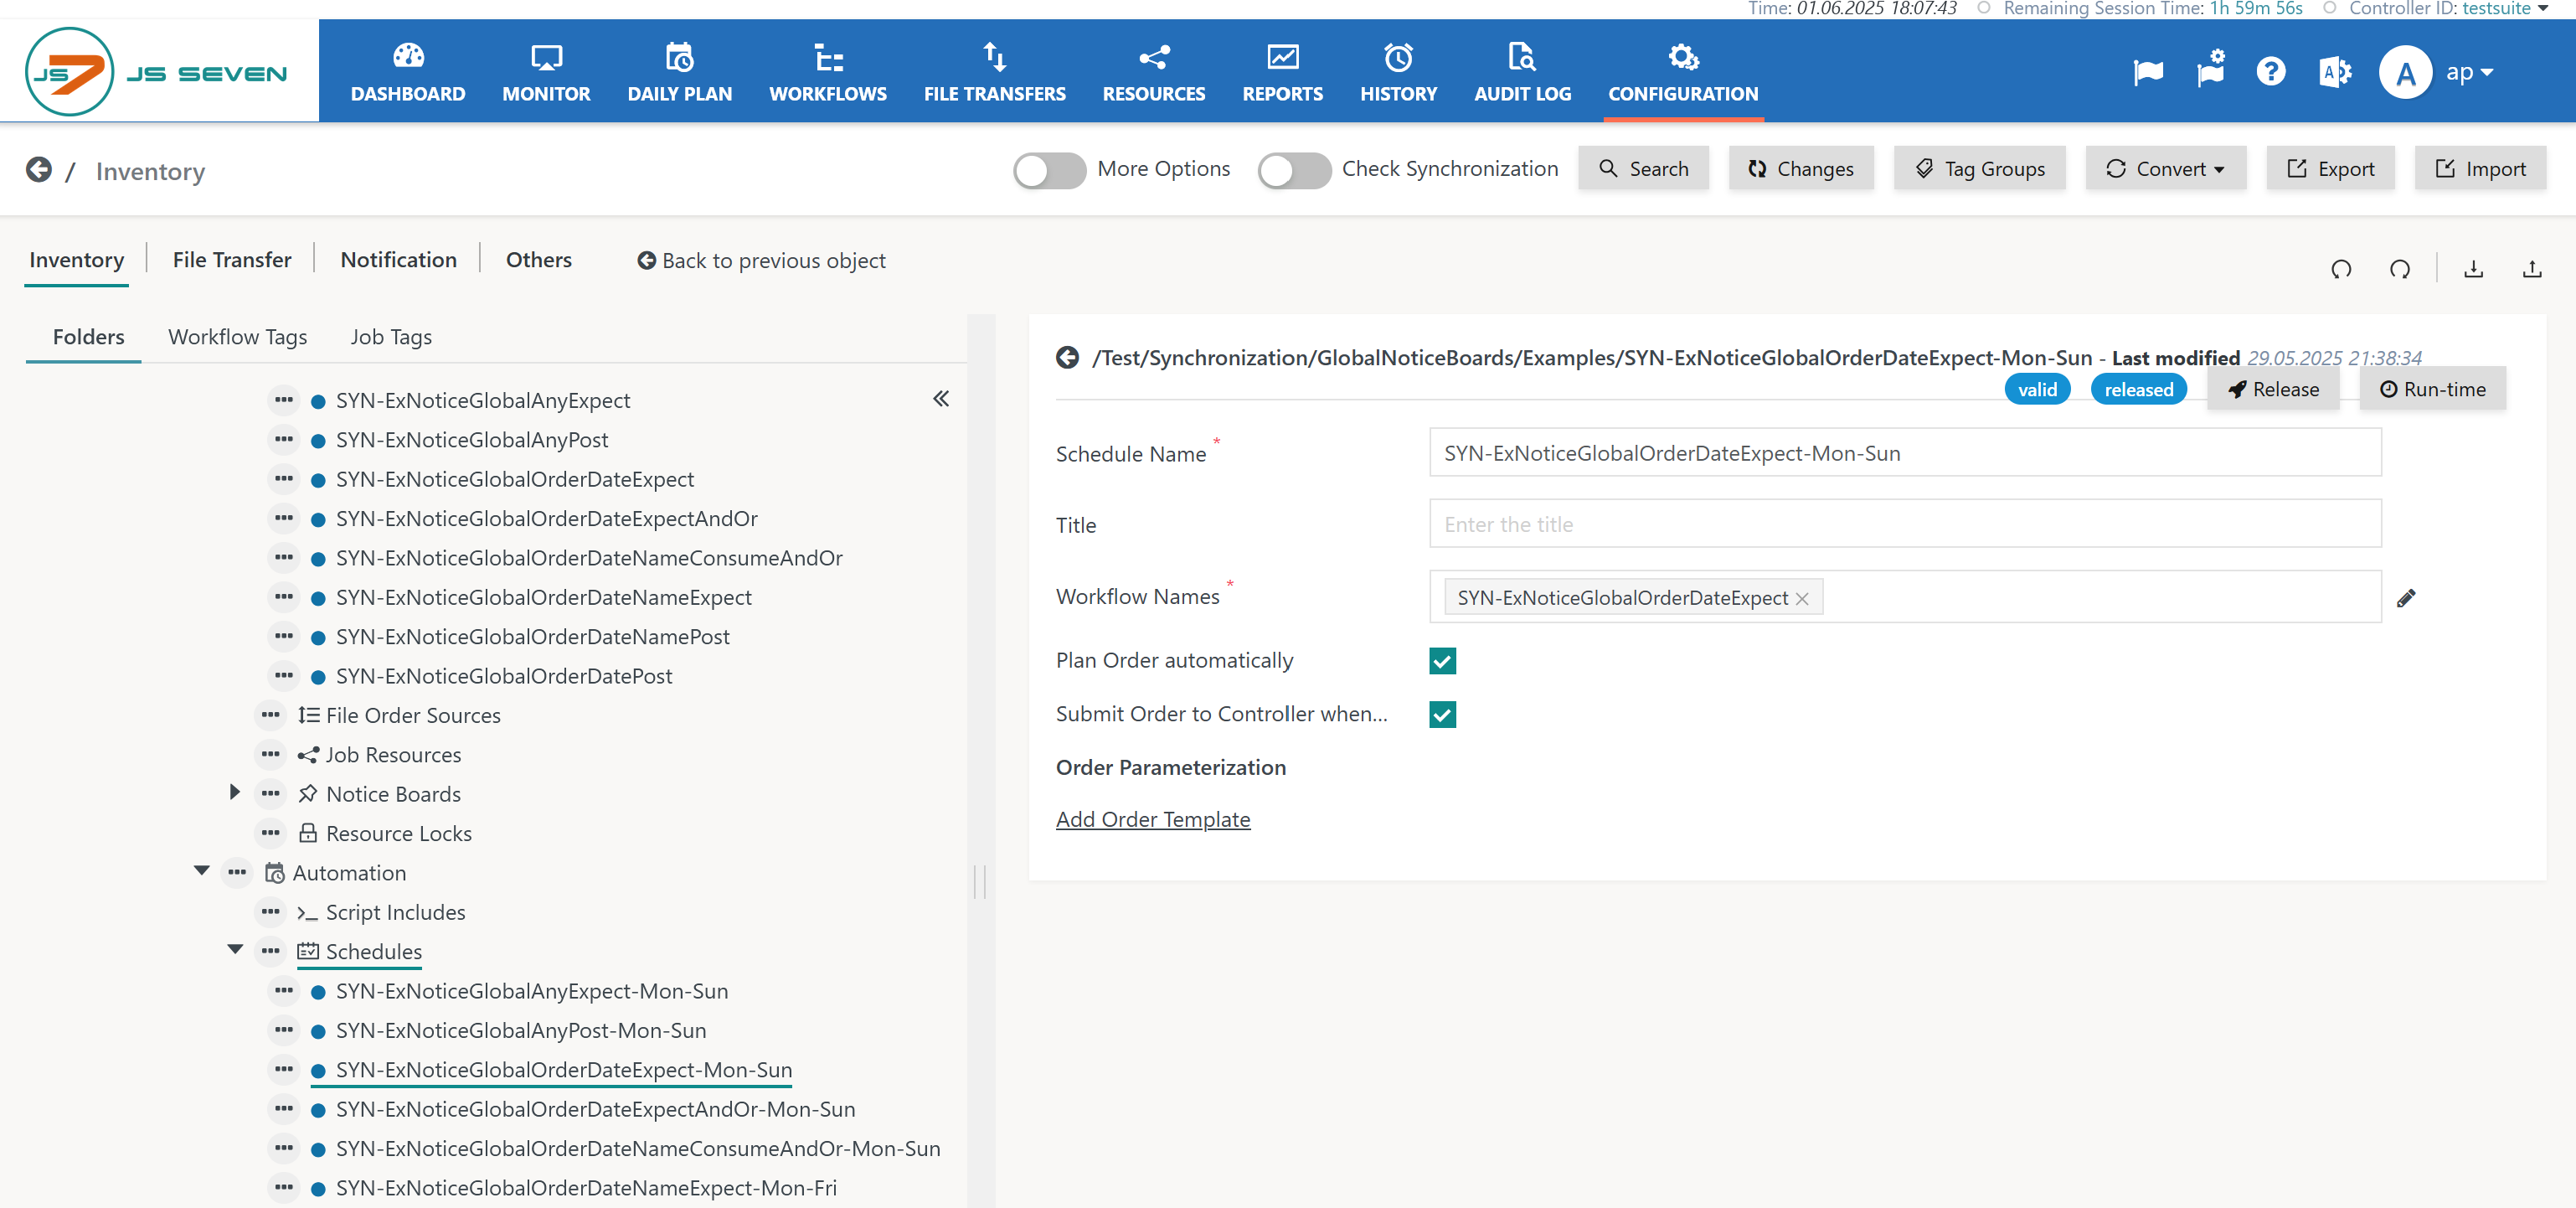The image size is (2576, 1208).
Task: Click the redo circular arrow icon
Action: point(2399,269)
